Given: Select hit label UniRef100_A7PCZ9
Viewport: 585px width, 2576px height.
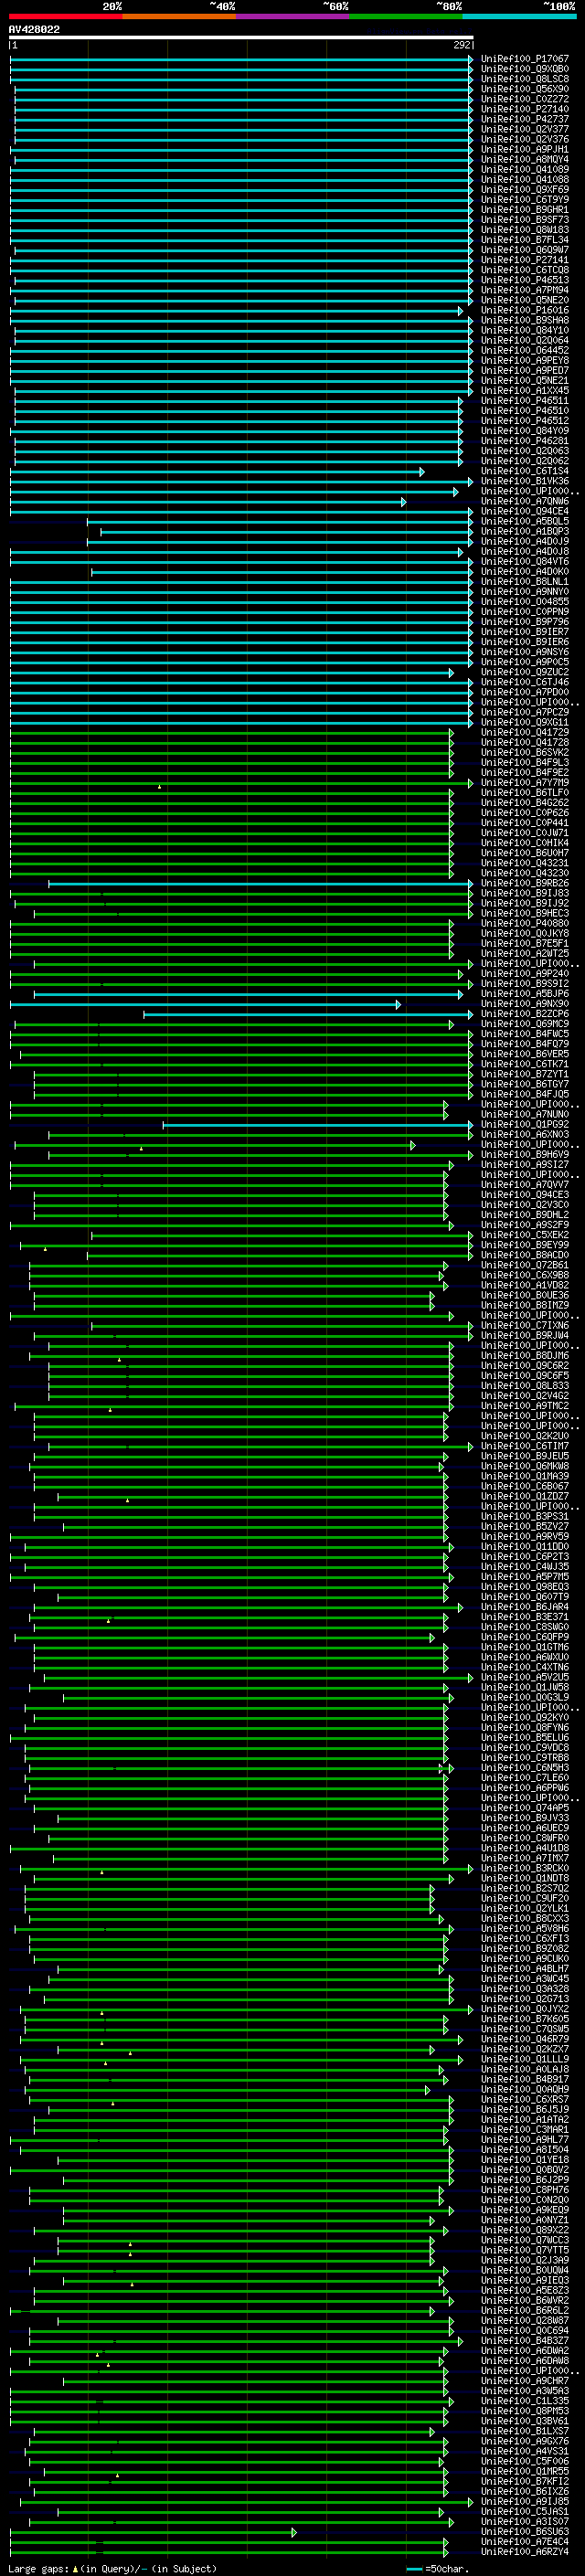Looking at the screenshot, I should tap(524, 712).
